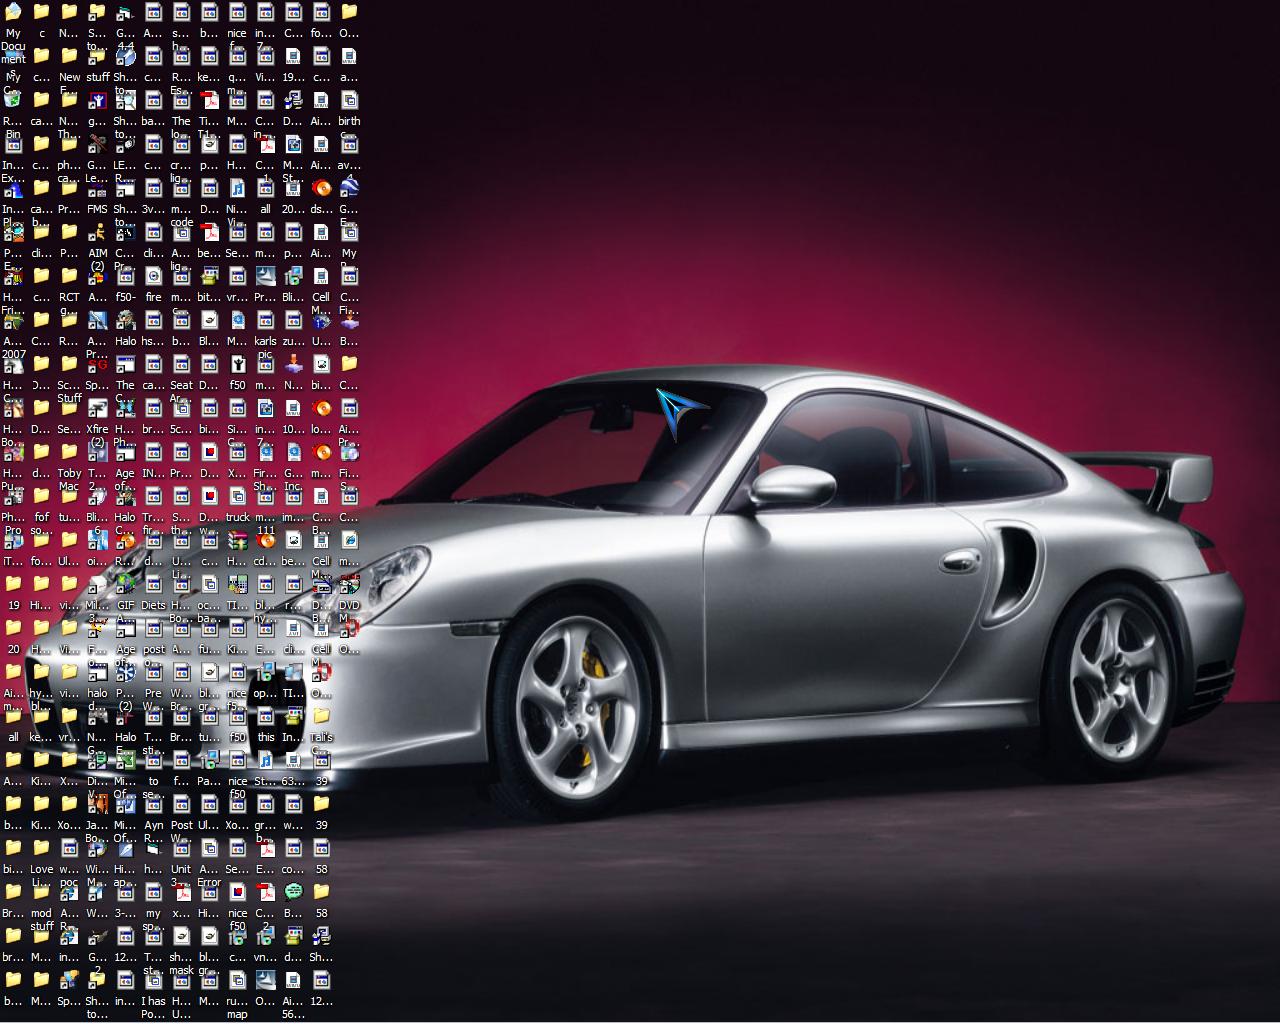1280x1024 pixels.
Task: Select the Xfire shortcut icon
Action: (x=97, y=409)
